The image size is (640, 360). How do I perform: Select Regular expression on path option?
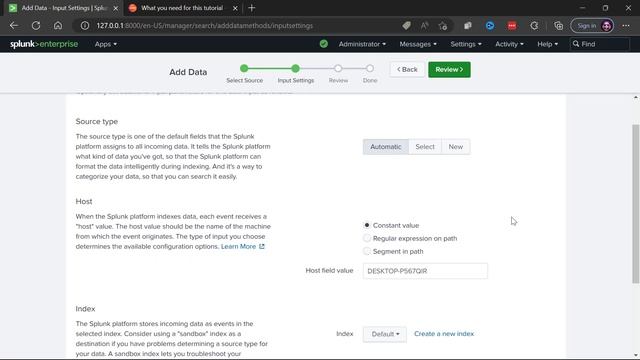pos(367,238)
